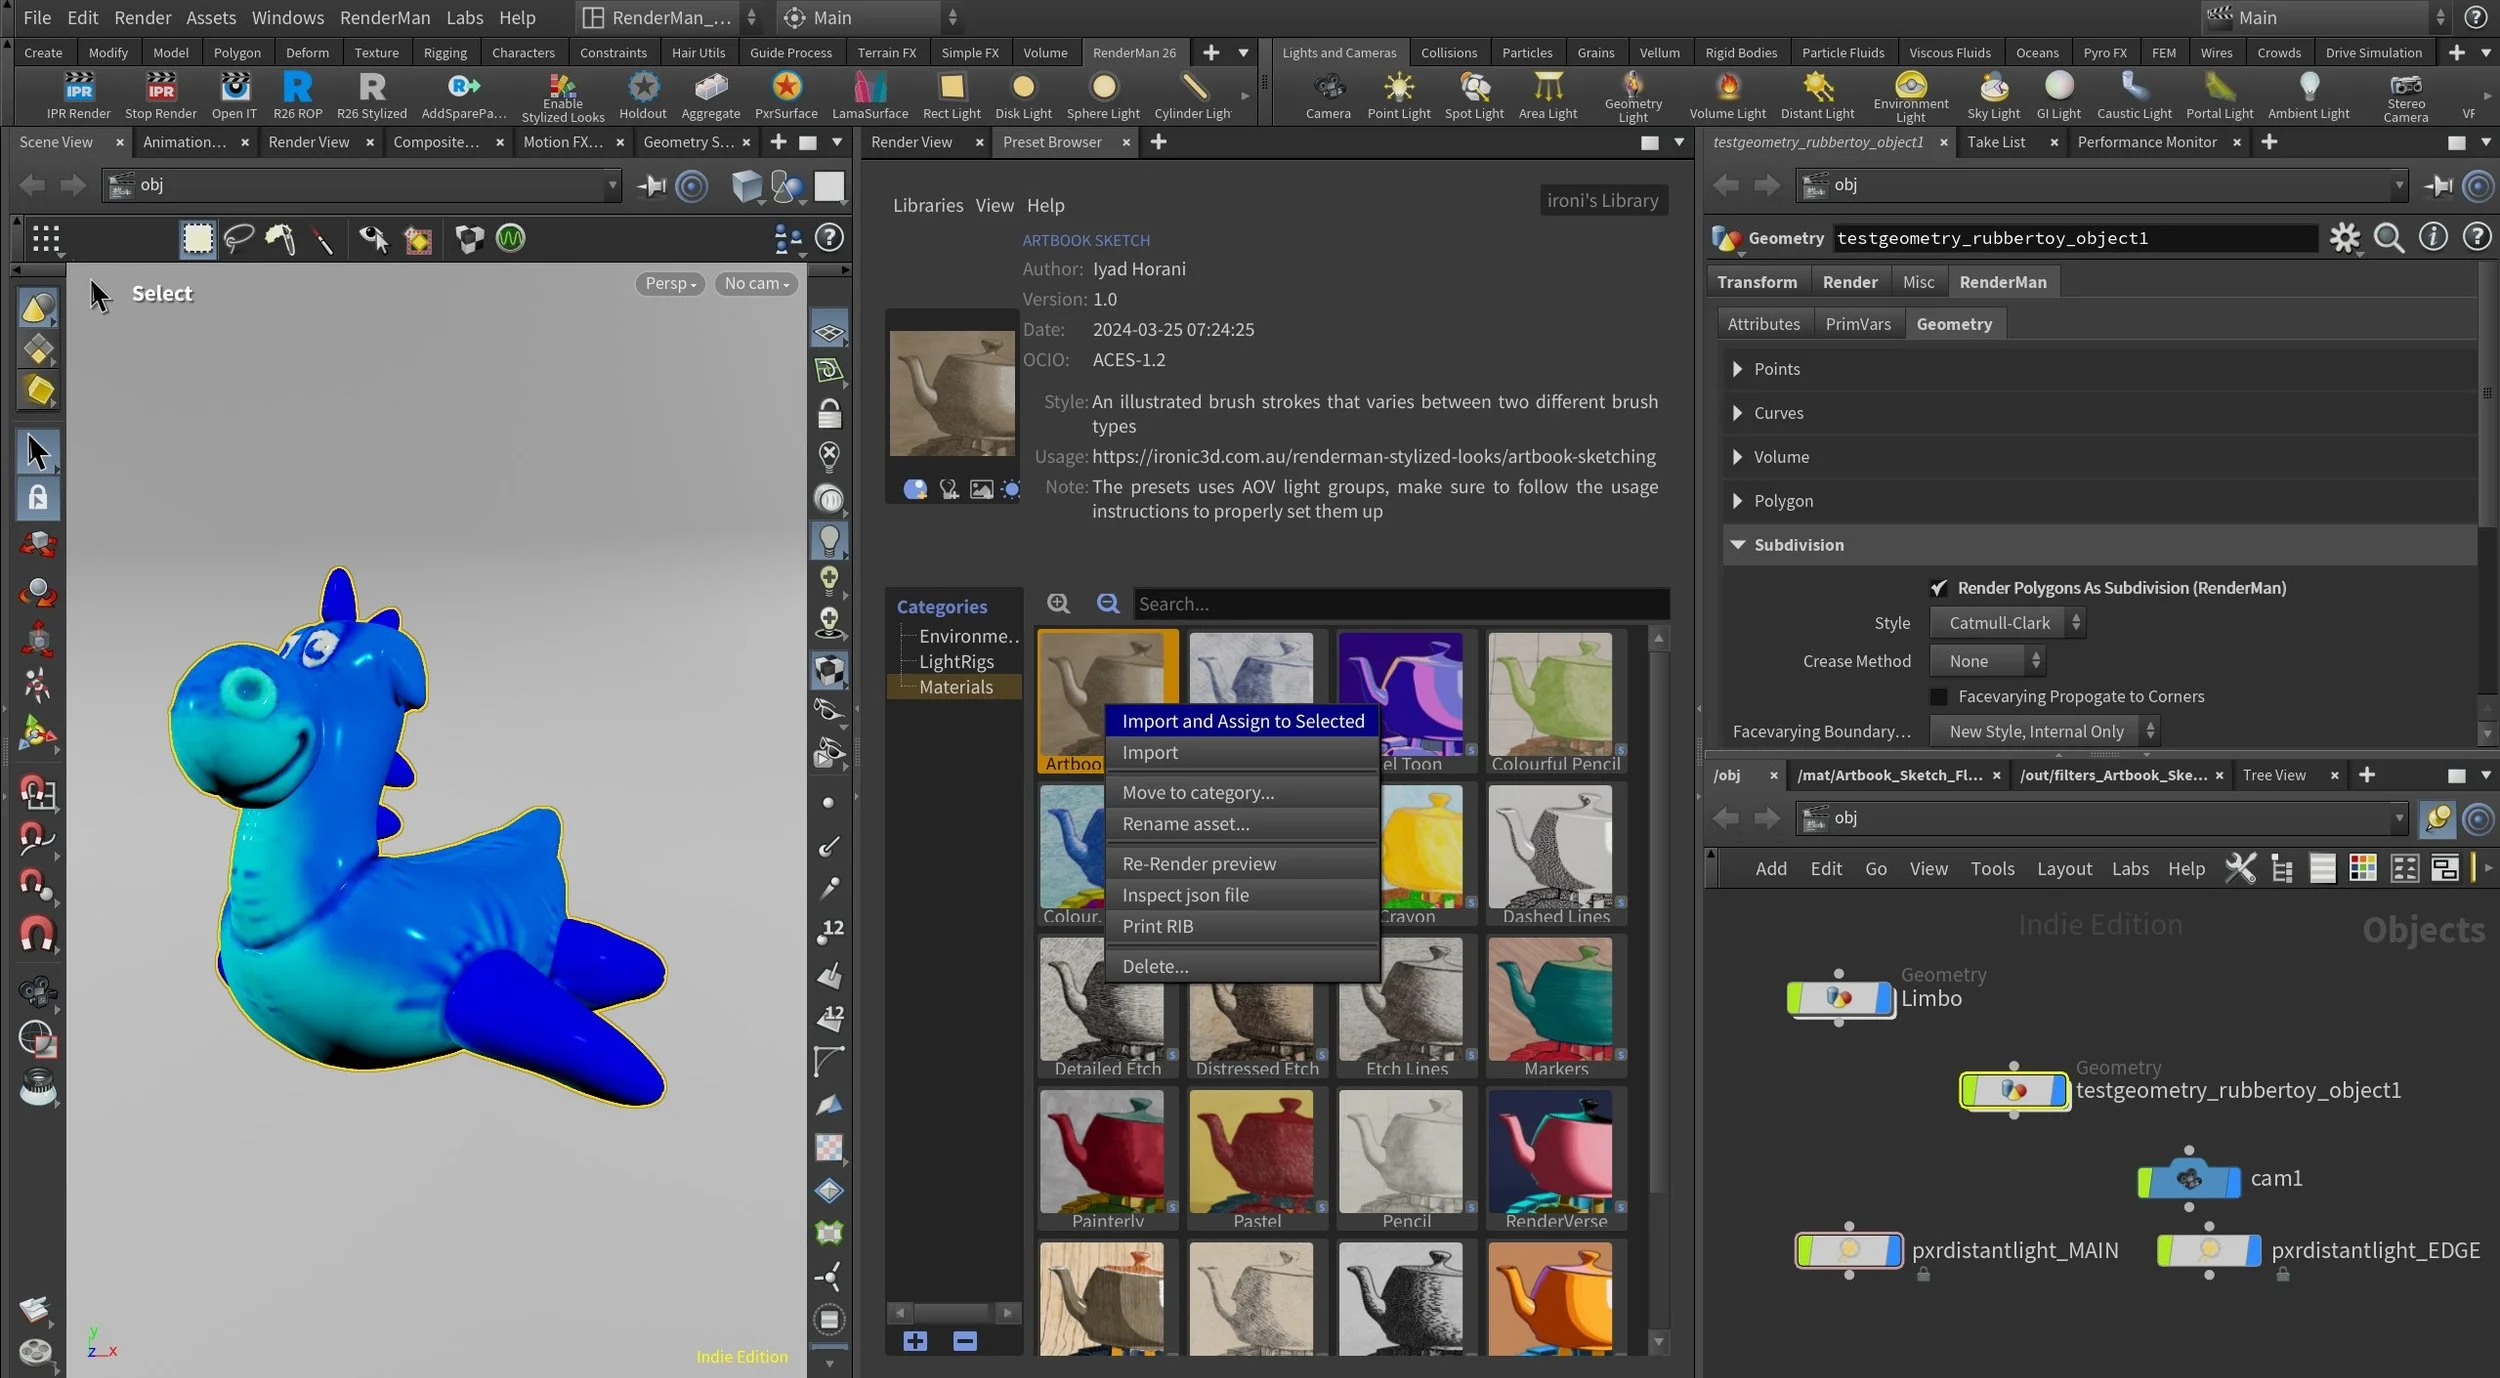Open the Persp viewport dropdown
Image resolution: width=2500 pixels, height=1378 pixels.
point(670,284)
